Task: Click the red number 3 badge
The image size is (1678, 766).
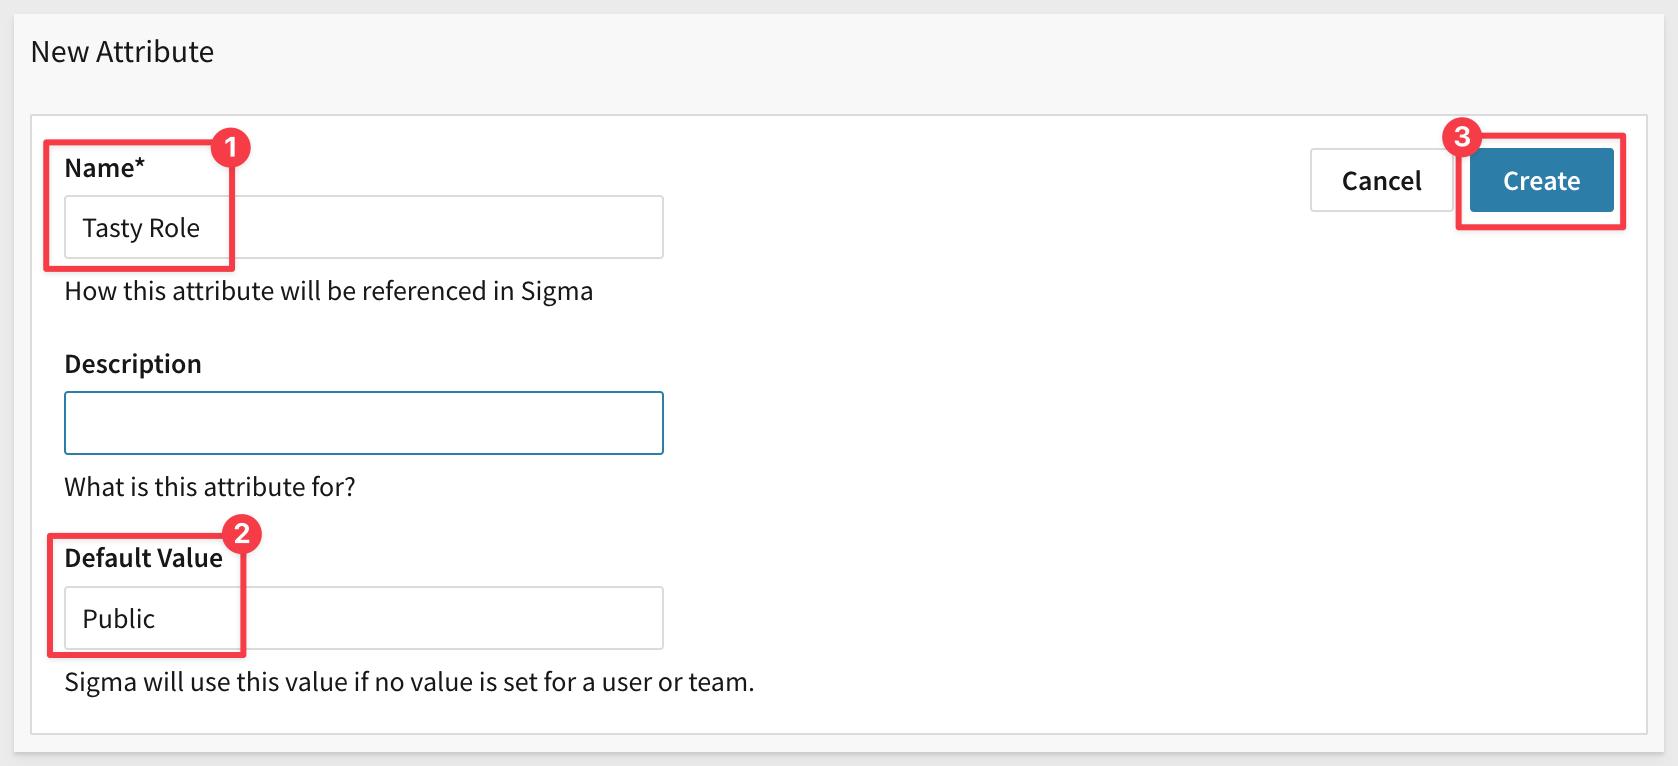Action: (x=1462, y=136)
